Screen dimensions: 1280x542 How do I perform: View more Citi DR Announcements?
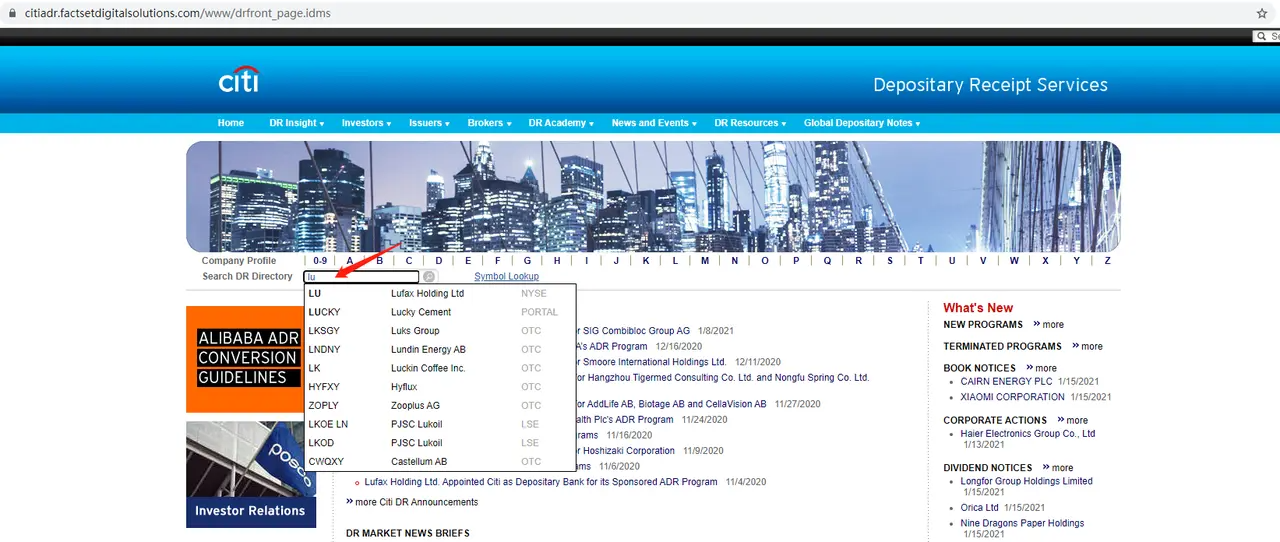tap(412, 502)
